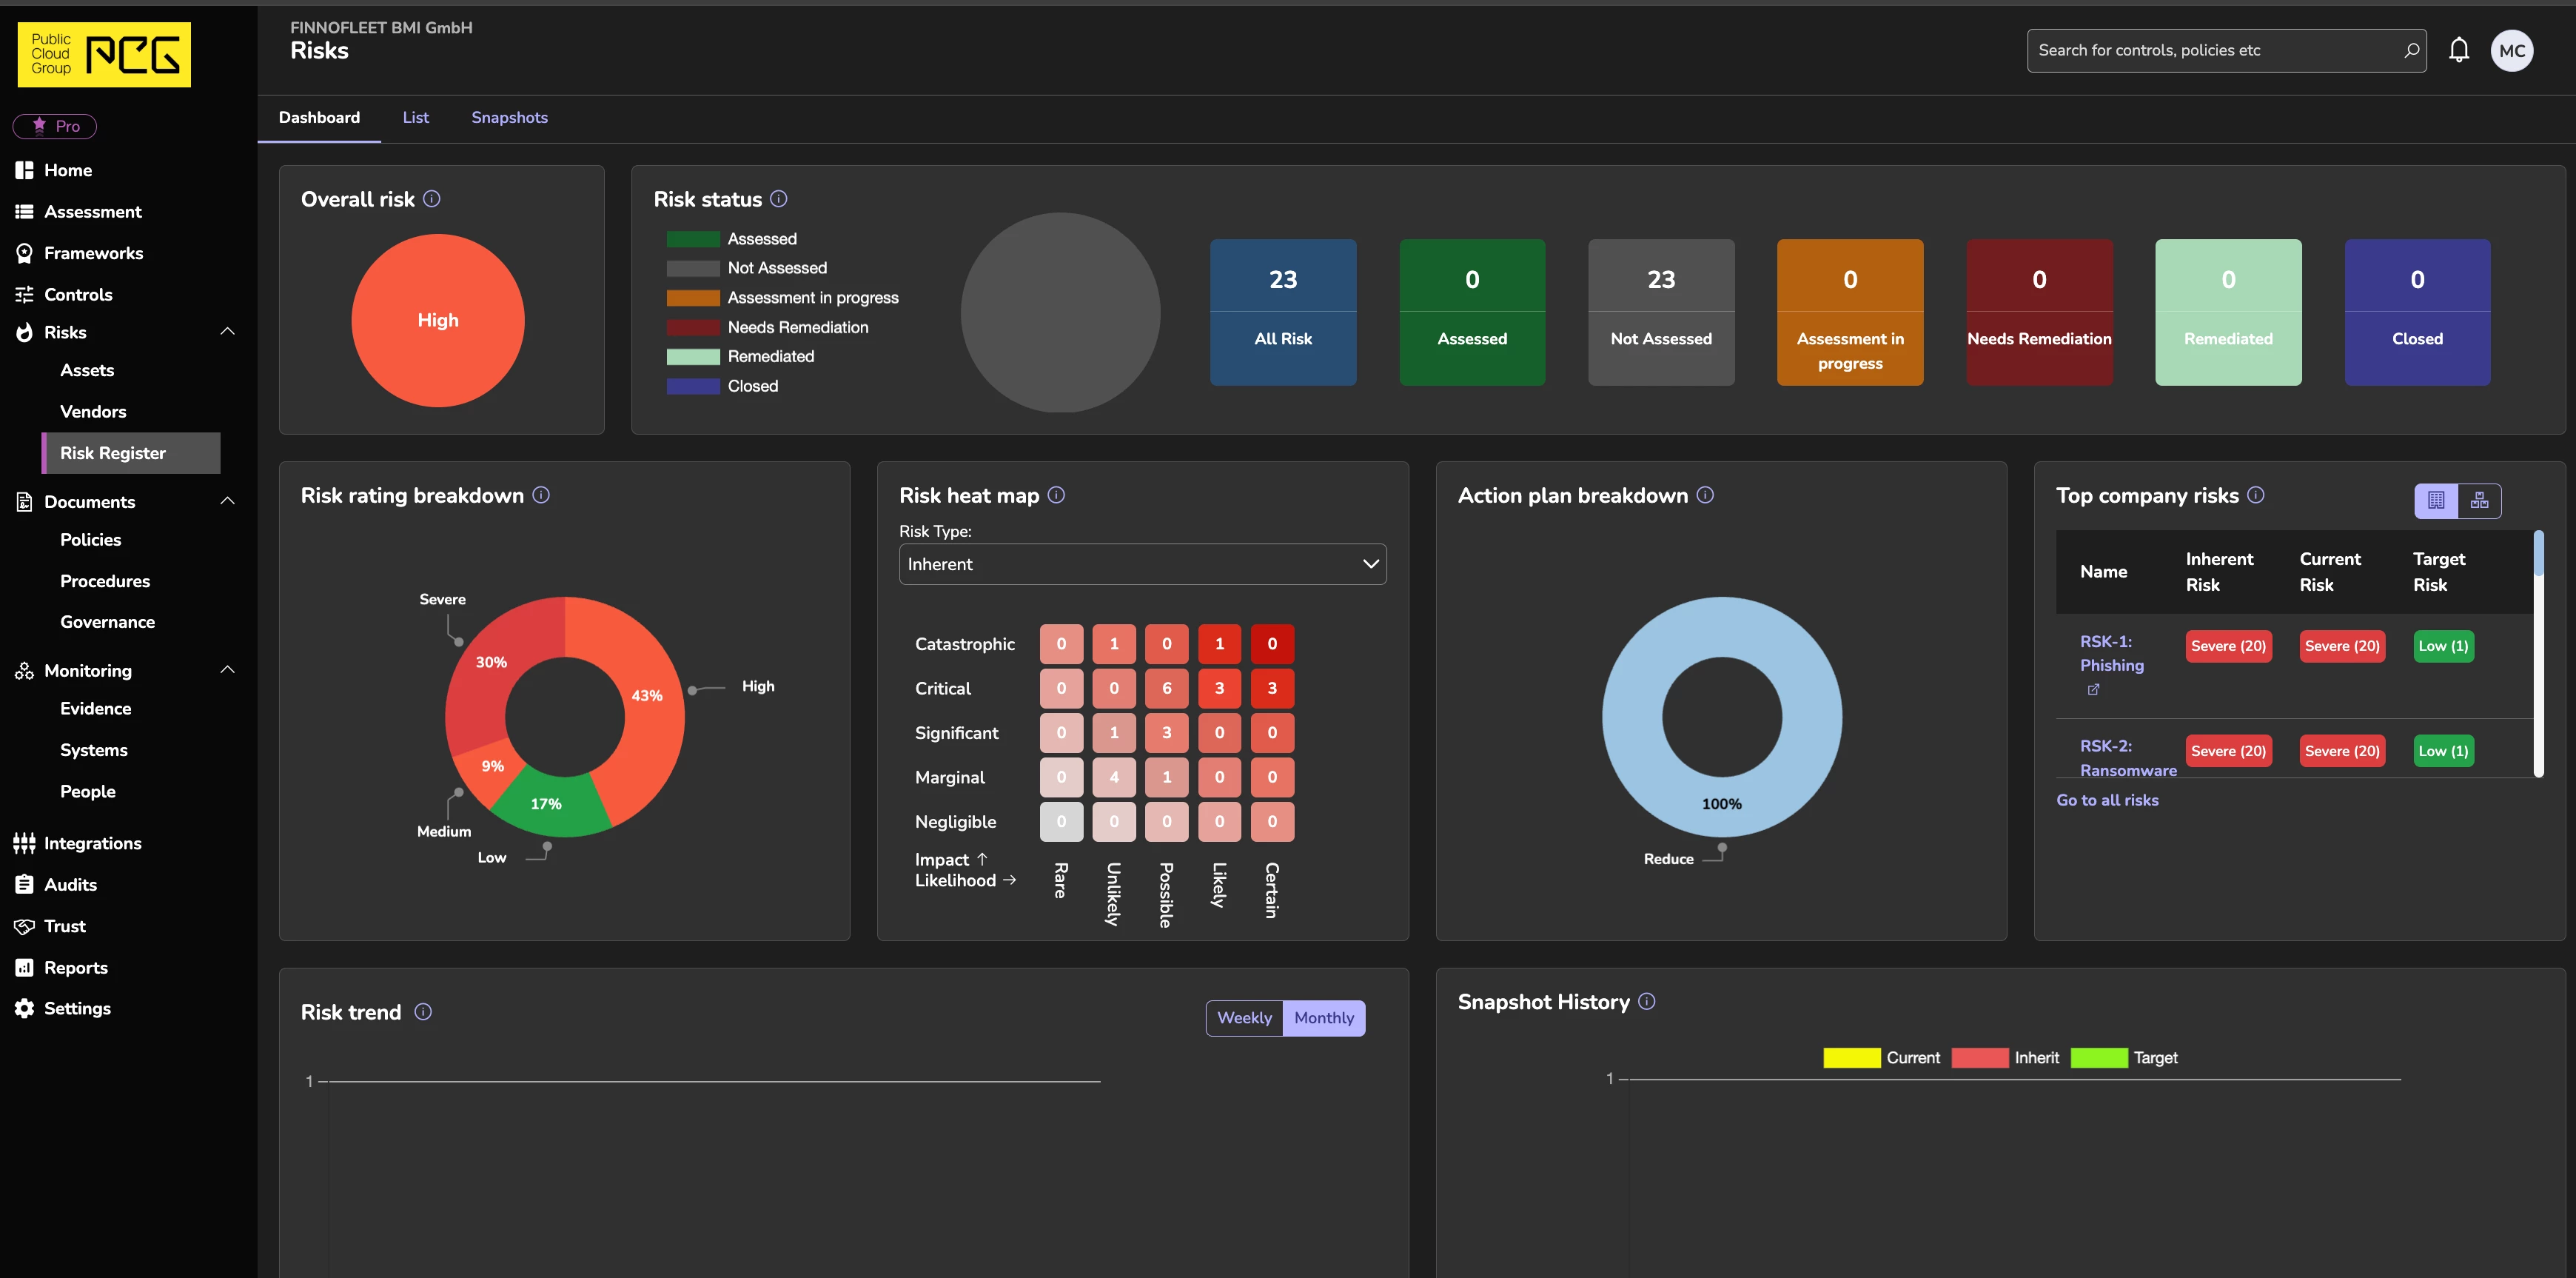Open the Risk Type Inherent dropdown
2576x1278 pixels.
tap(1142, 564)
